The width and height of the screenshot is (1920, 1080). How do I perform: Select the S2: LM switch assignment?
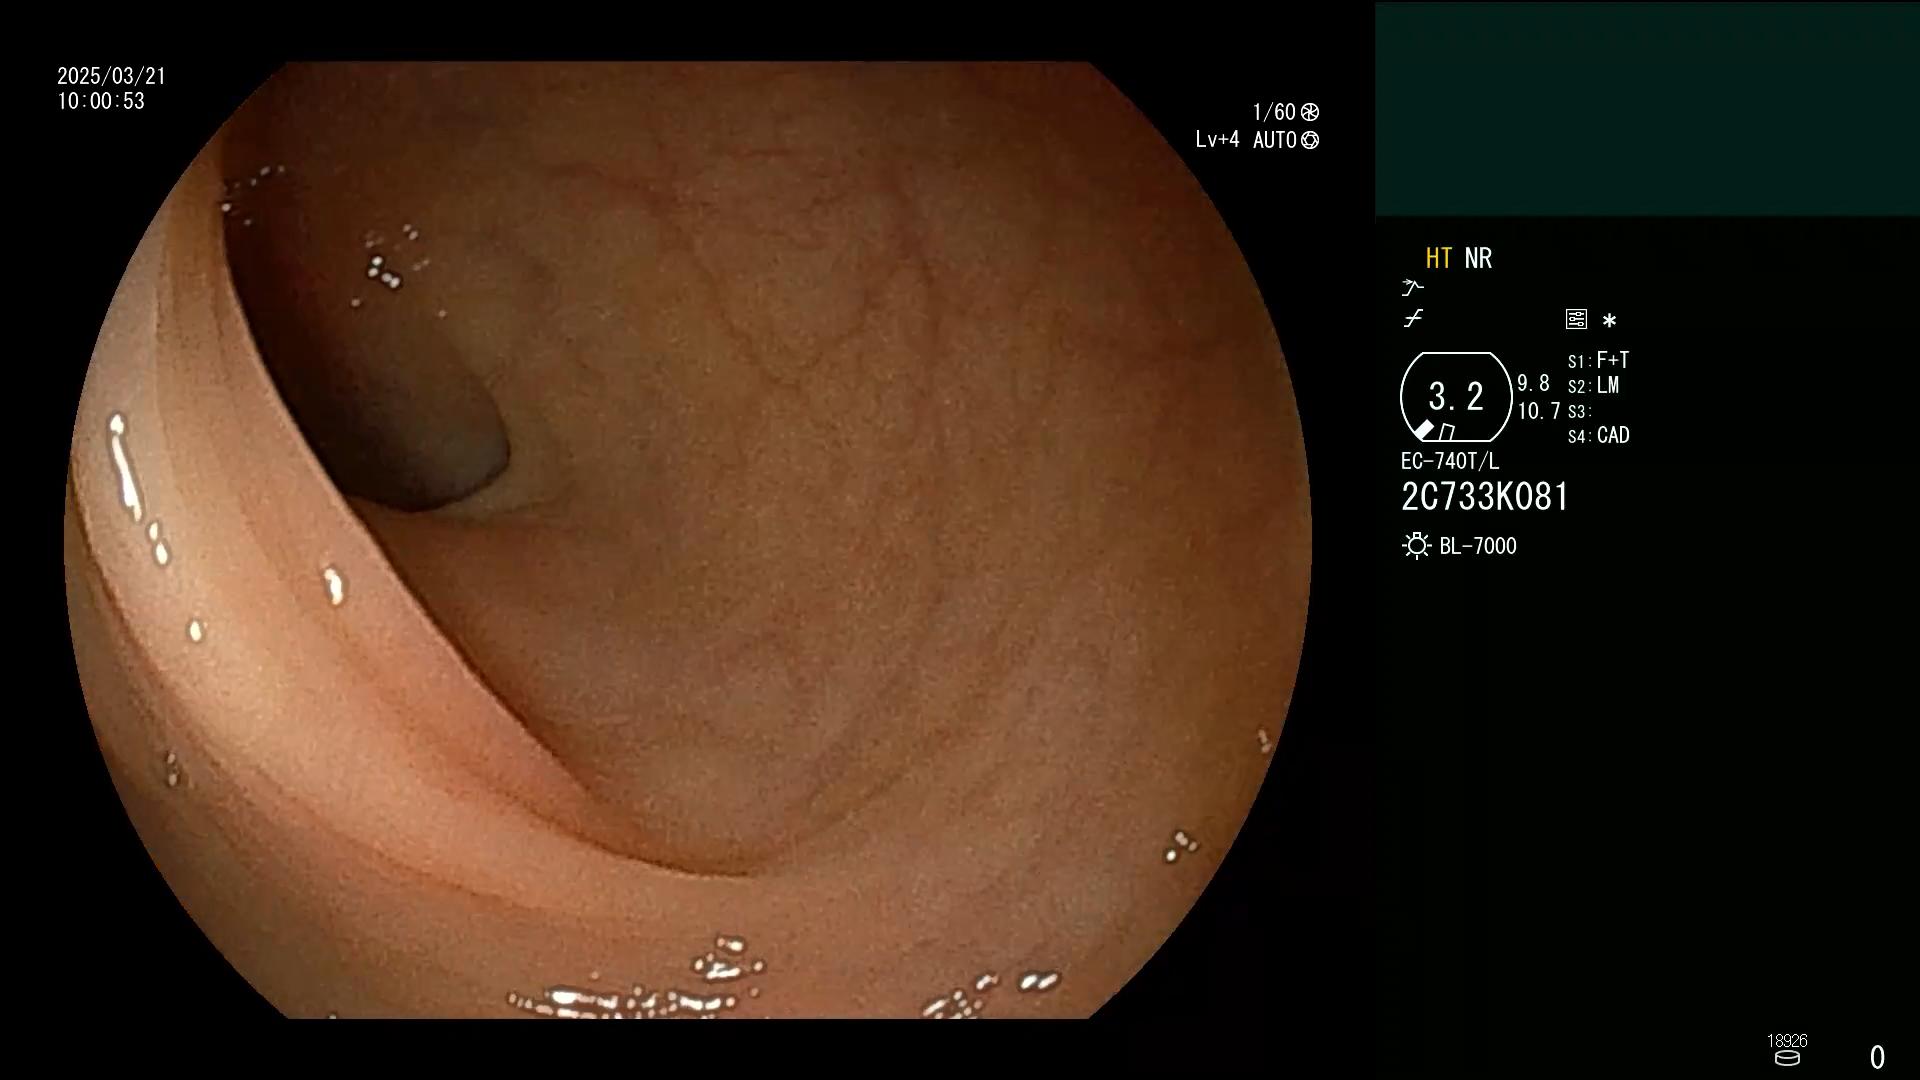click(x=1593, y=385)
